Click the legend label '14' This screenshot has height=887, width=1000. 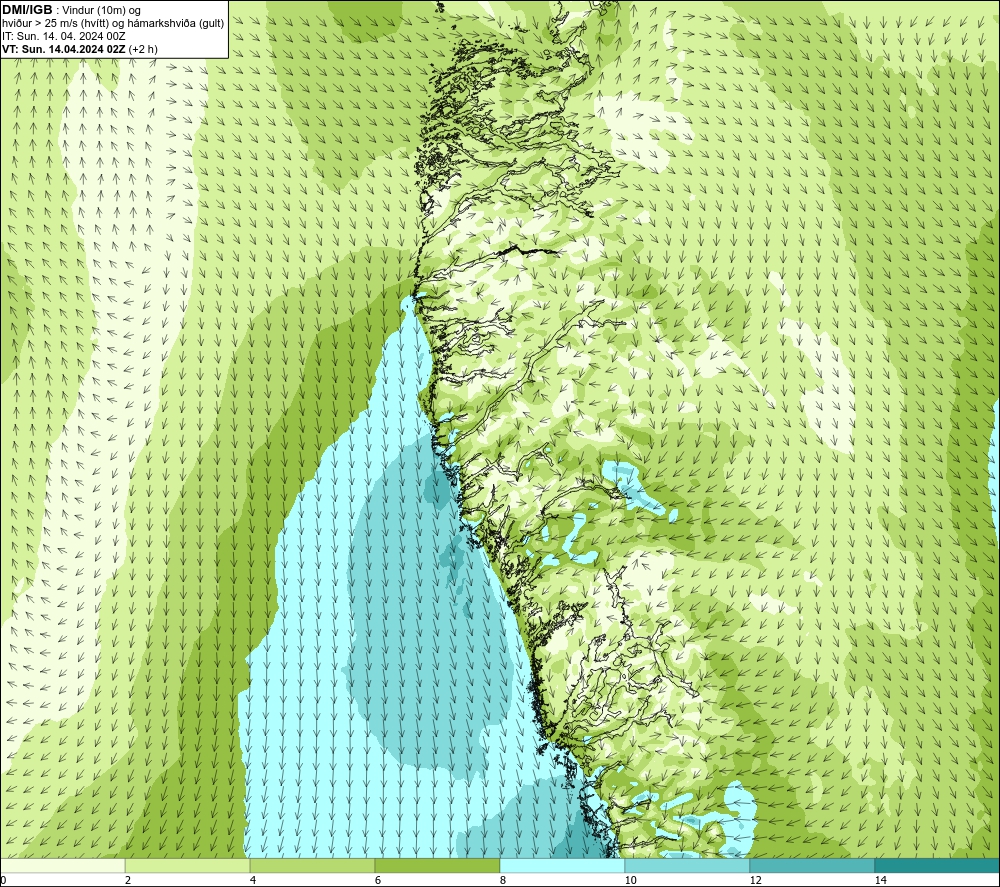(881, 880)
